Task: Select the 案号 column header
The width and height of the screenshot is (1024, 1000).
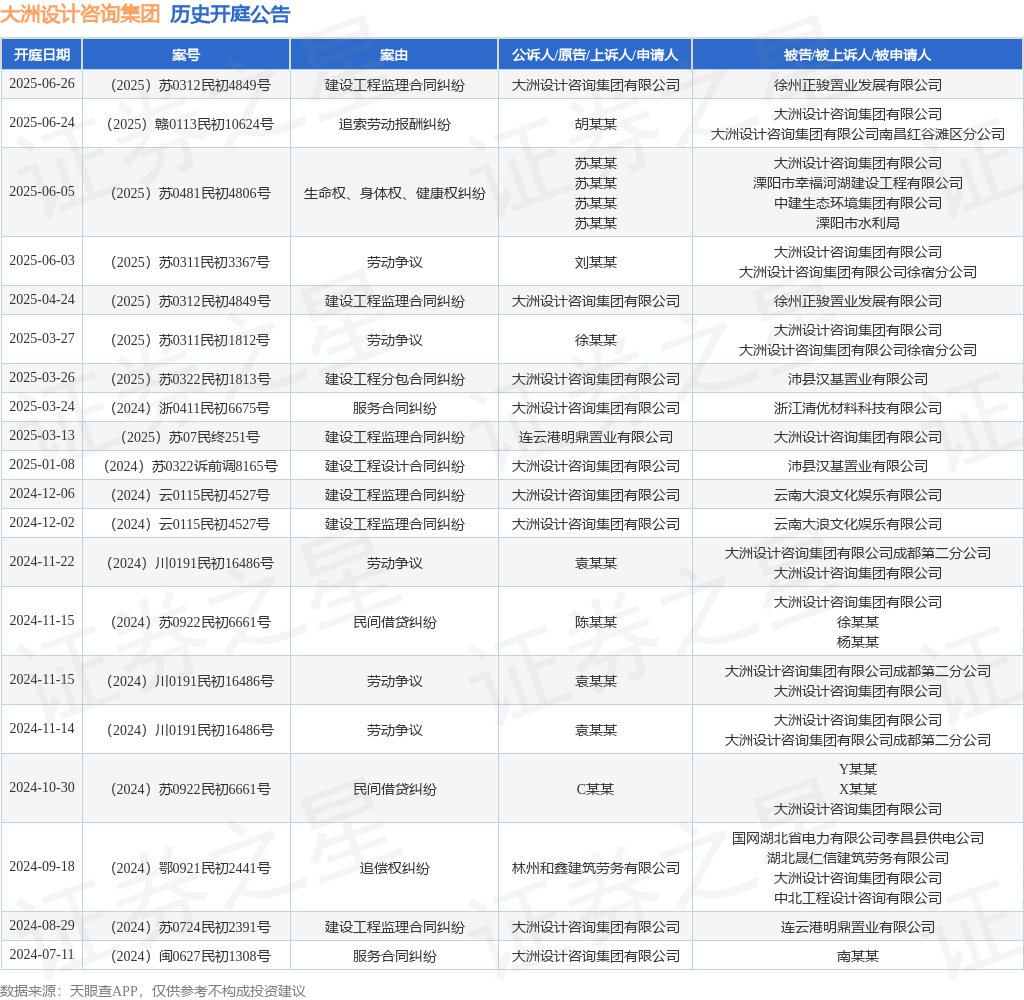Action: tap(186, 55)
